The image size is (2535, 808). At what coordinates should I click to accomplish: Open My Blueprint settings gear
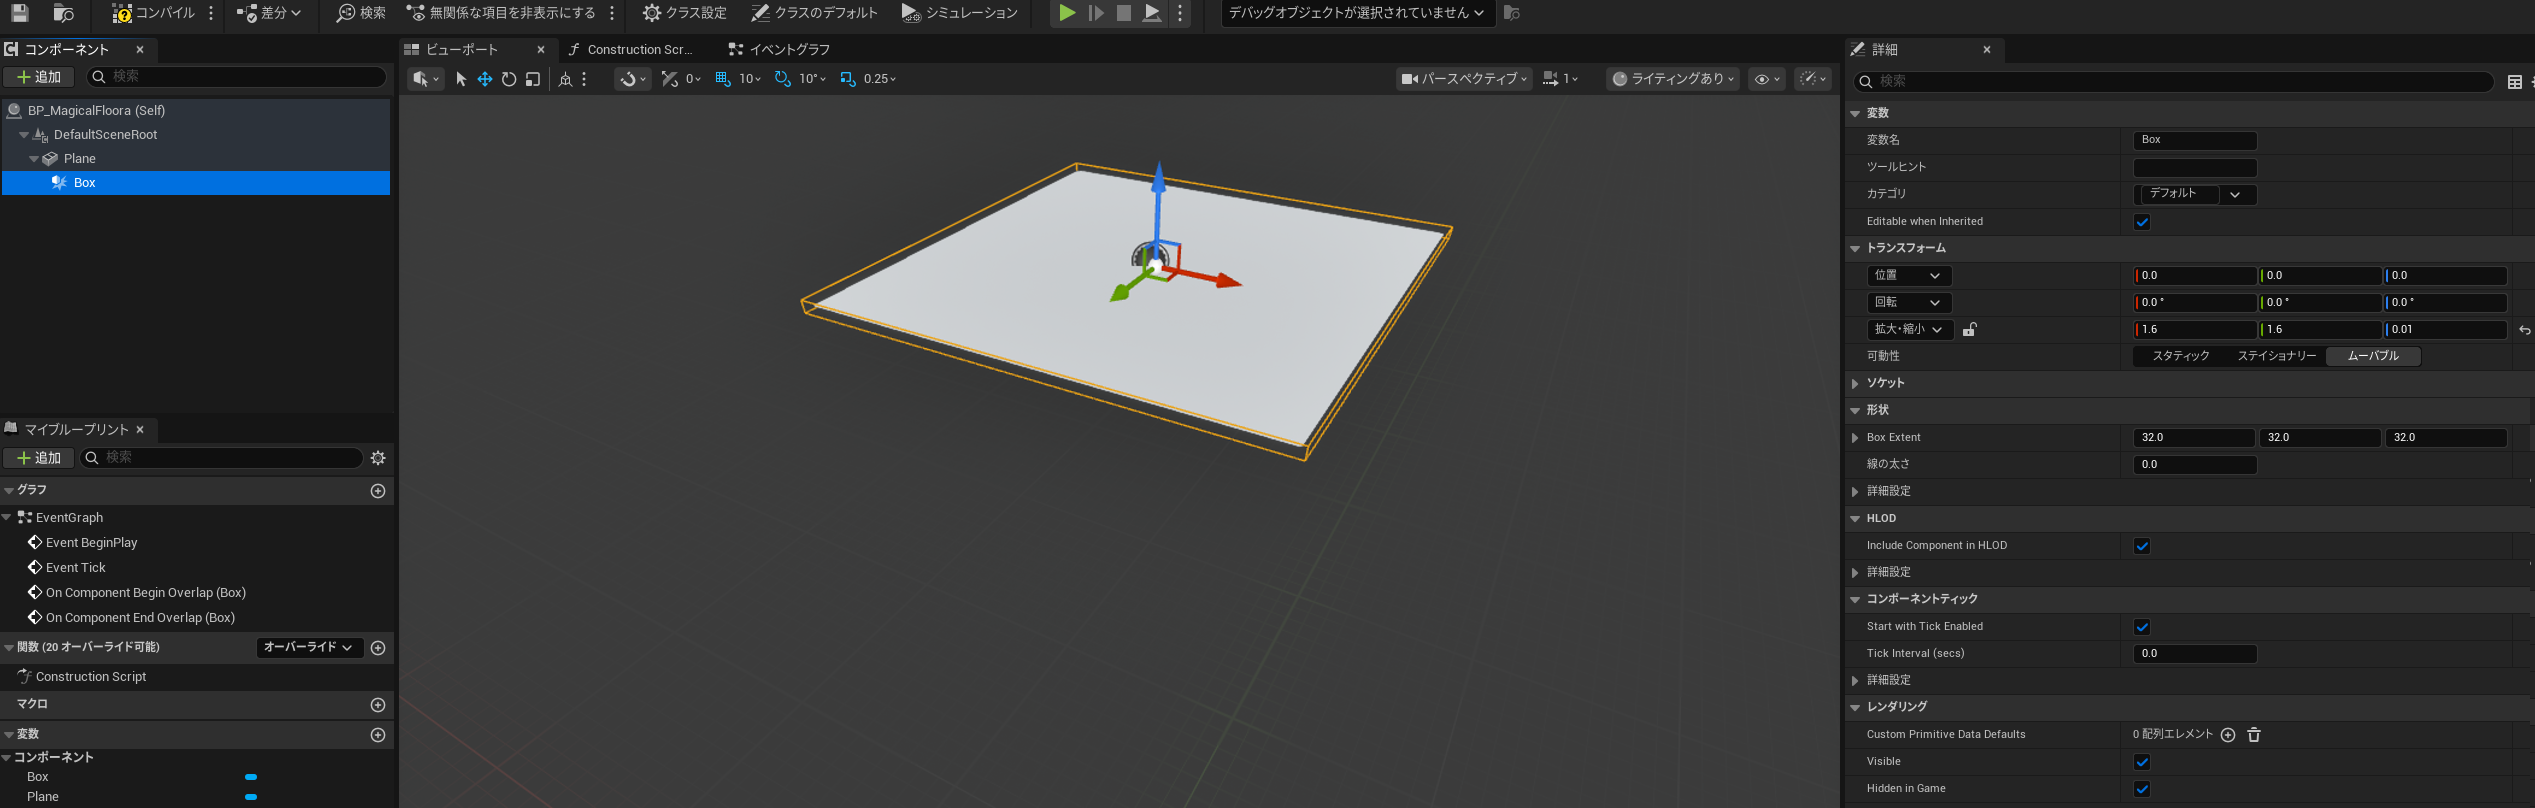click(378, 458)
